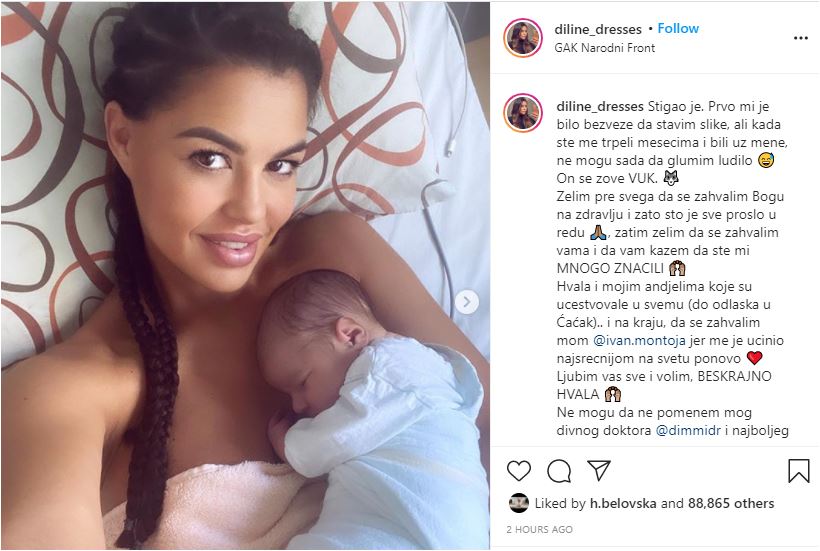820x551 pixels.
Task: Open the diline_dresses username in the caption
Action: pos(600,107)
